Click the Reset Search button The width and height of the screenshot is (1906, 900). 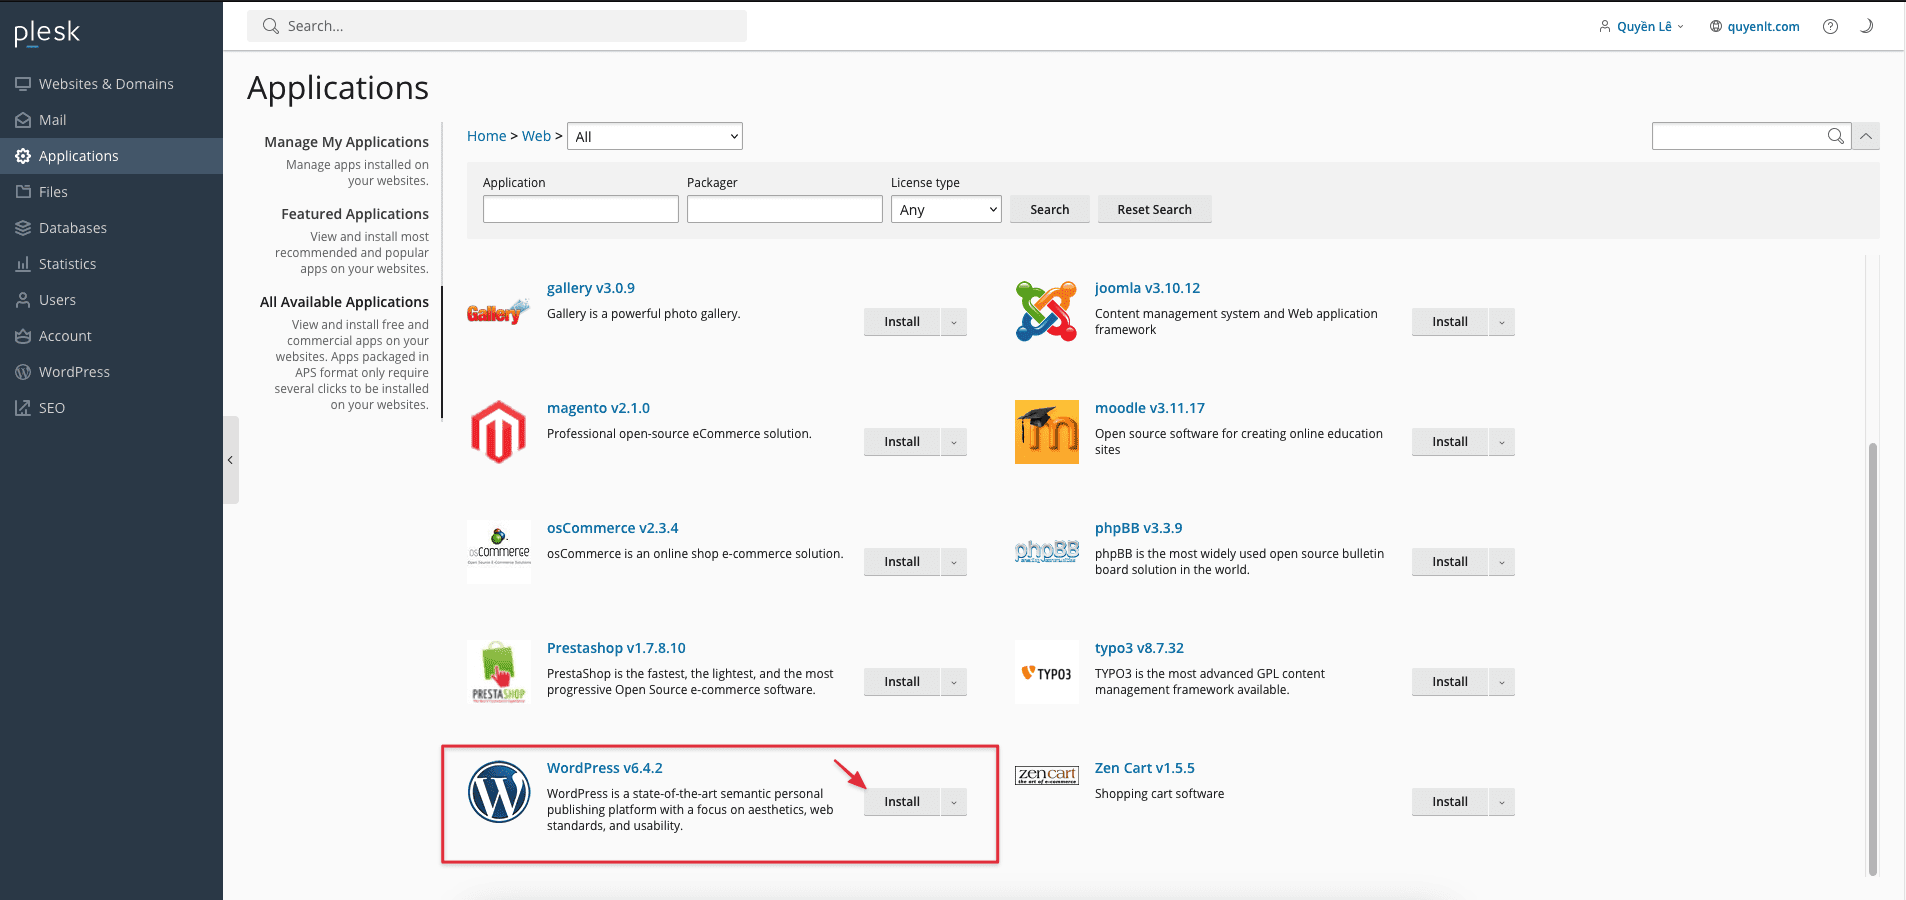pyautogui.click(x=1154, y=209)
